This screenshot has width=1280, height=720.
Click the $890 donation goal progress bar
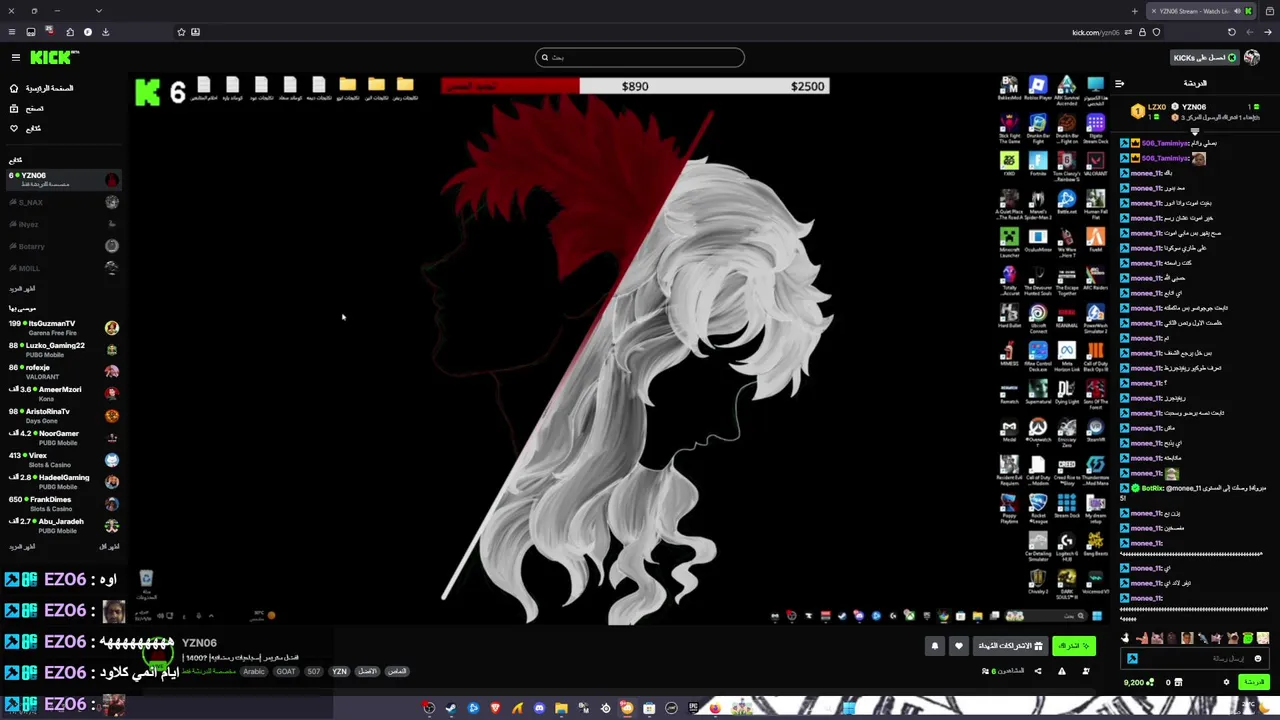click(x=635, y=86)
